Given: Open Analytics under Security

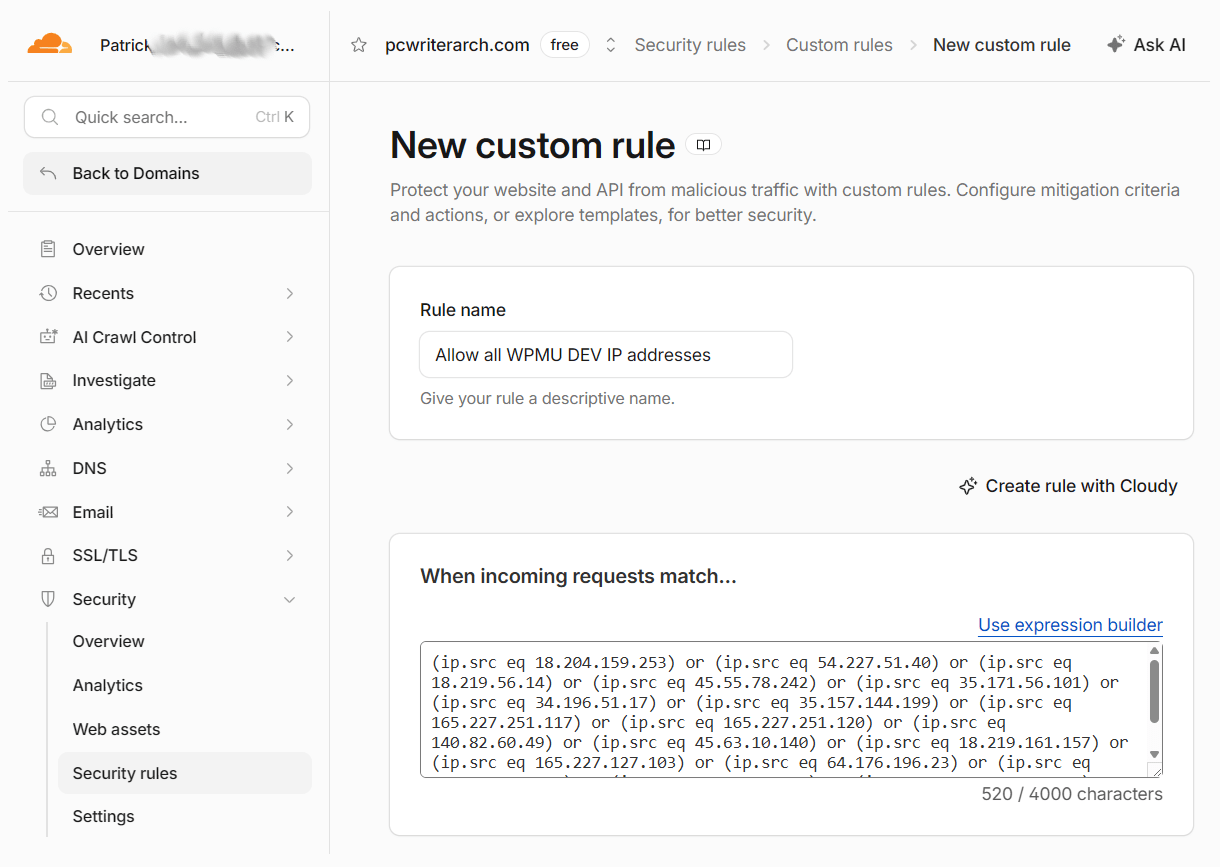Looking at the screenshot, I should 185,685.
